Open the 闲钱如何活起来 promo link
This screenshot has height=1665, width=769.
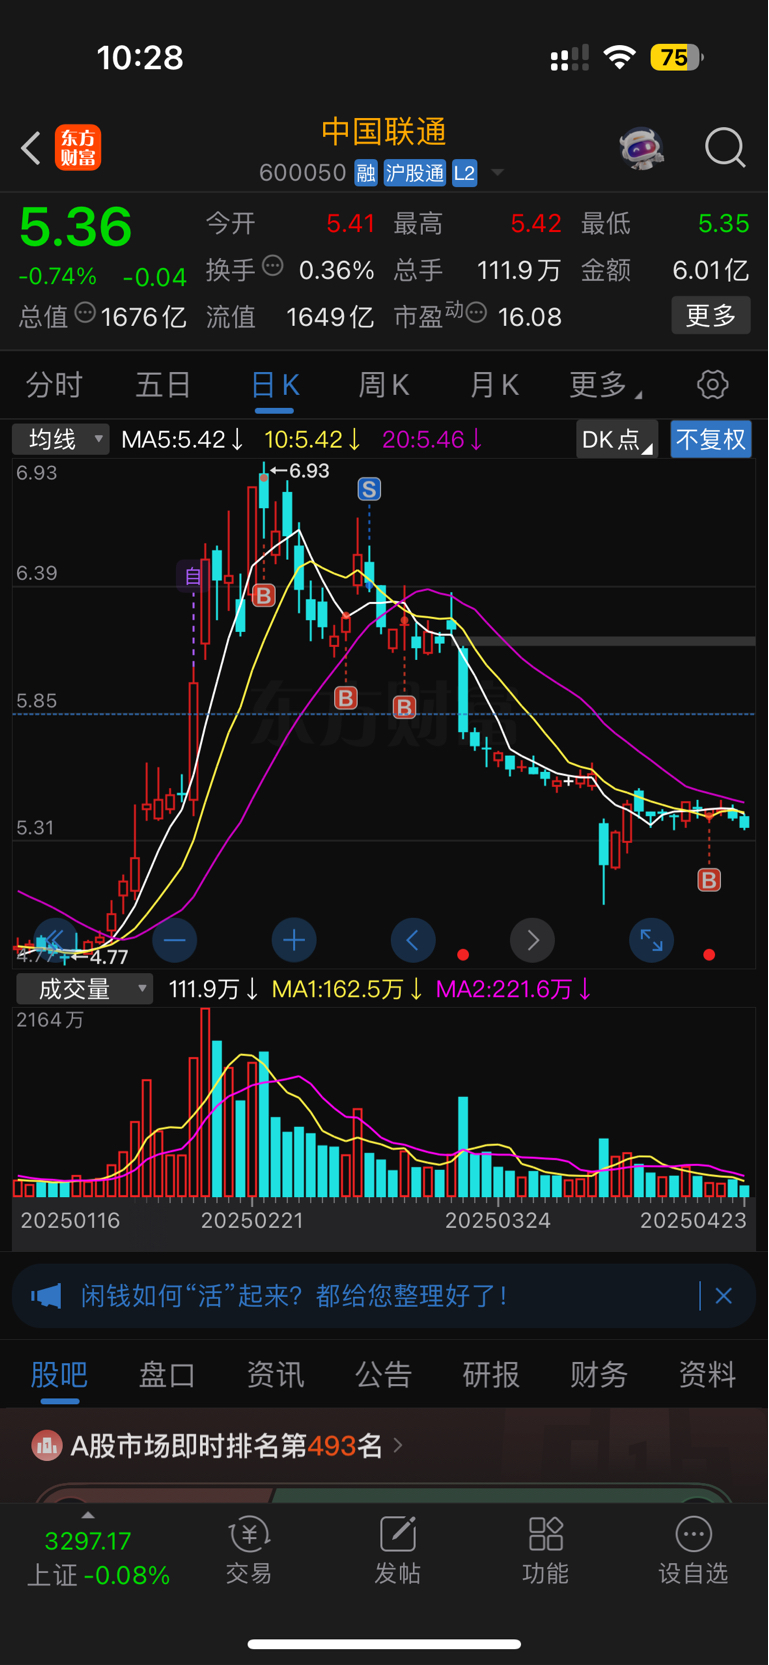click(295, 1296)
